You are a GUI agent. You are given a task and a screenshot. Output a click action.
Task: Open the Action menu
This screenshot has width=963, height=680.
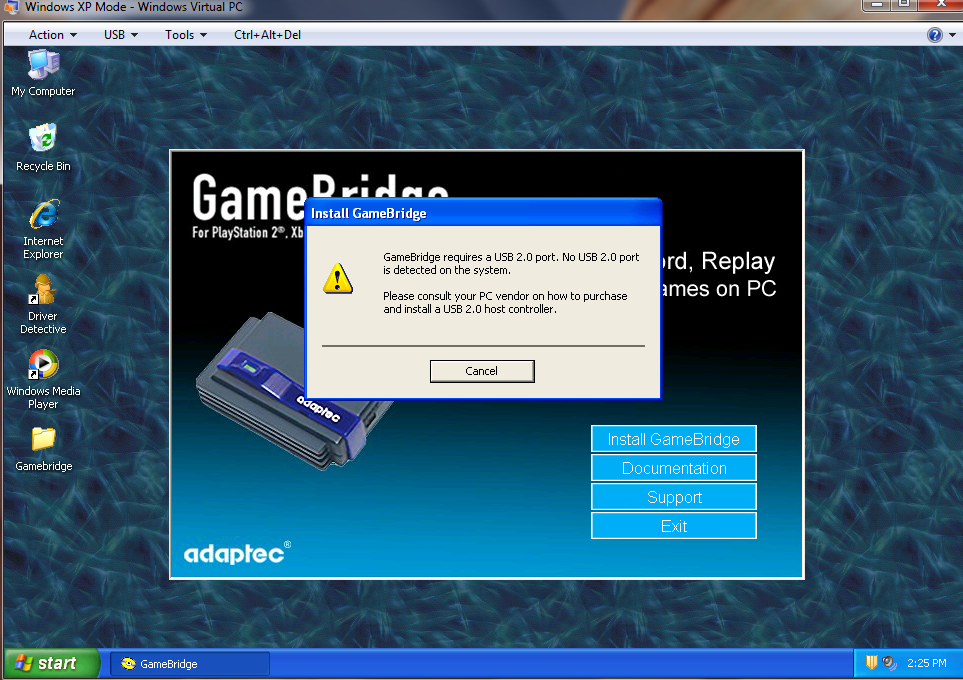point(53,35)
